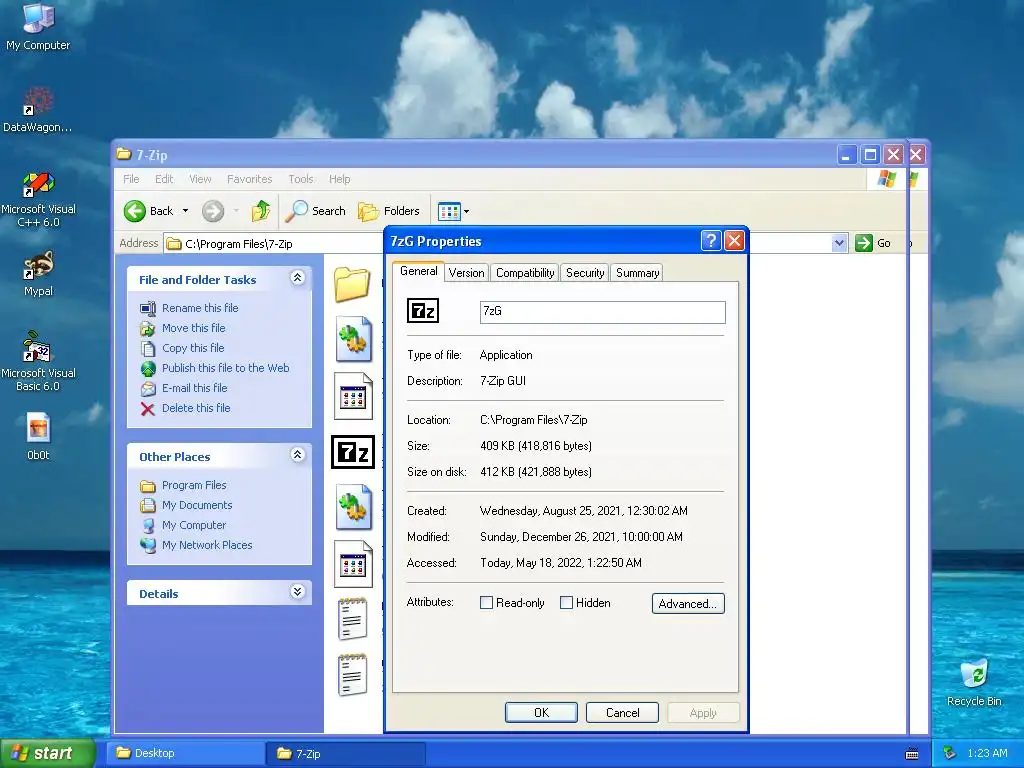
Task: Collapse the Other Places panel
Action: click(297, 455)
